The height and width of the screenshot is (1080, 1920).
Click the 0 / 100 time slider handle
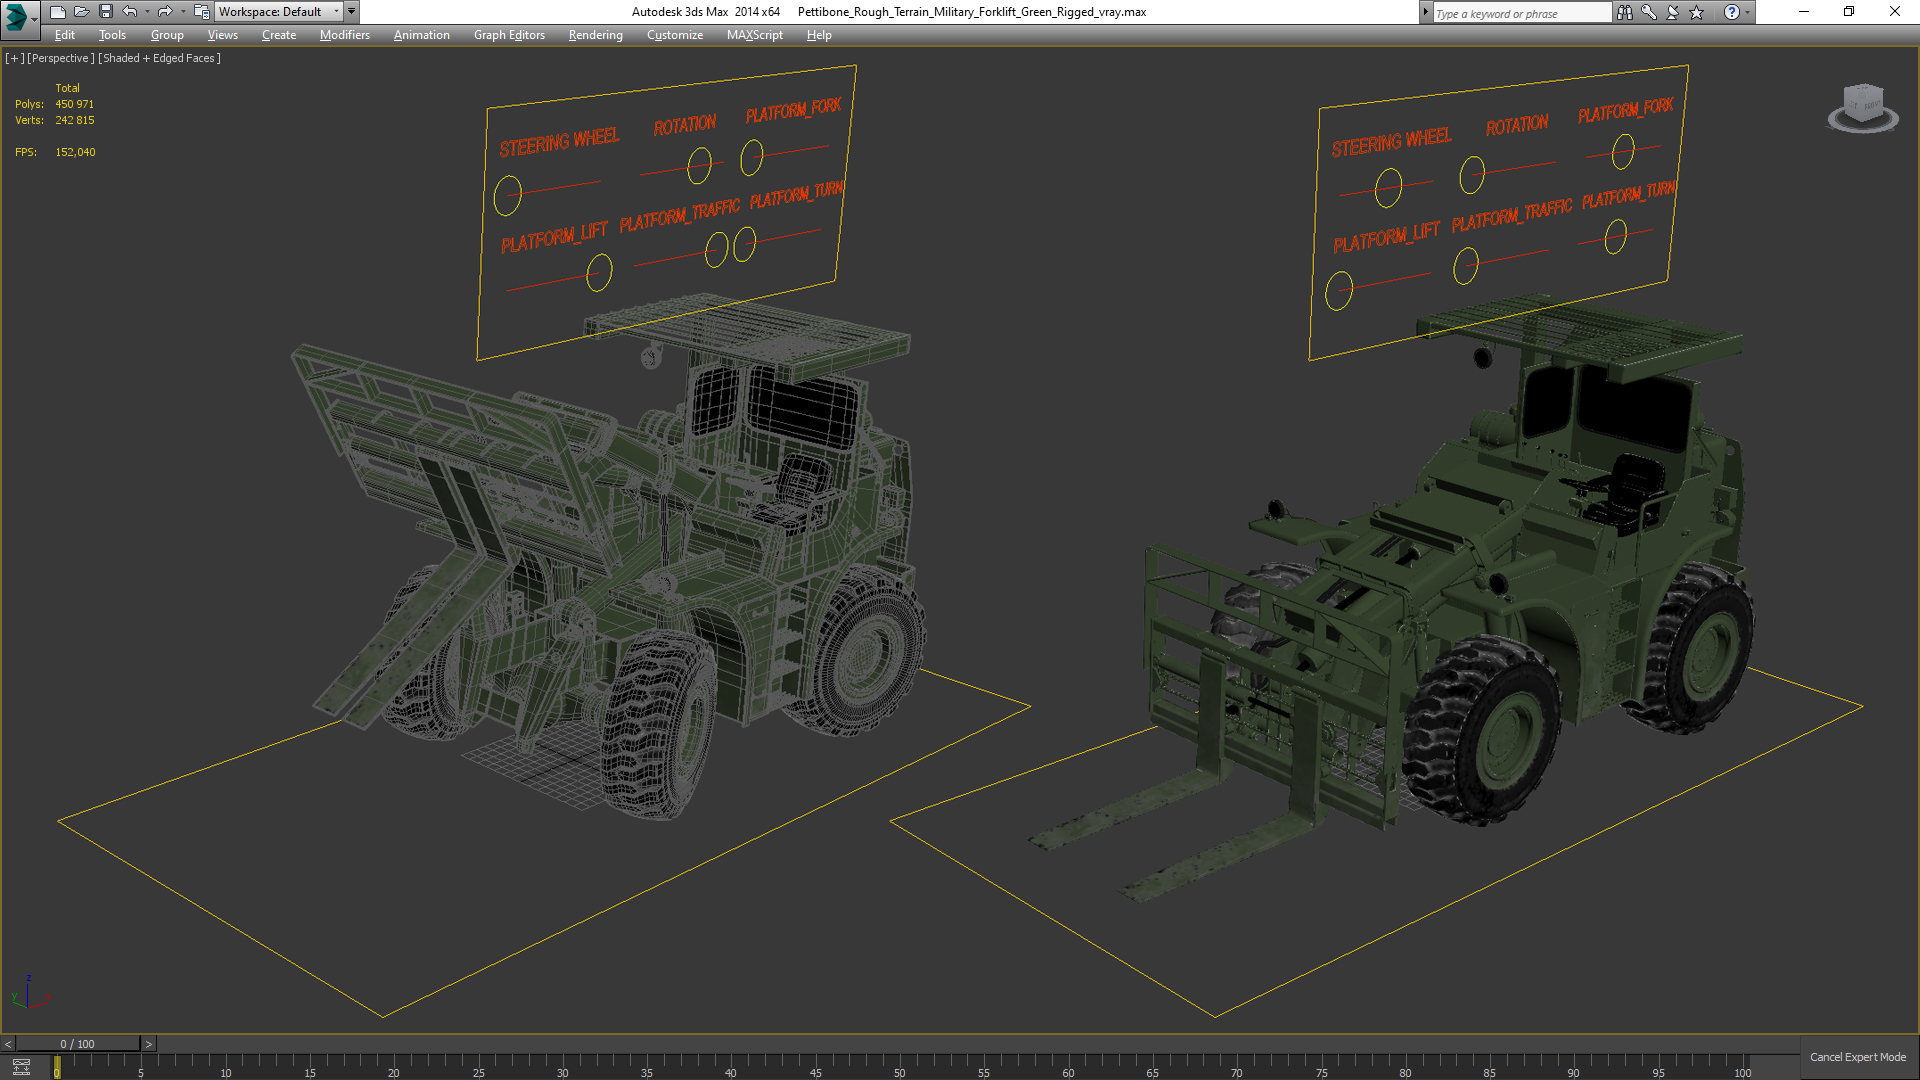click(x=78, y=1044)
